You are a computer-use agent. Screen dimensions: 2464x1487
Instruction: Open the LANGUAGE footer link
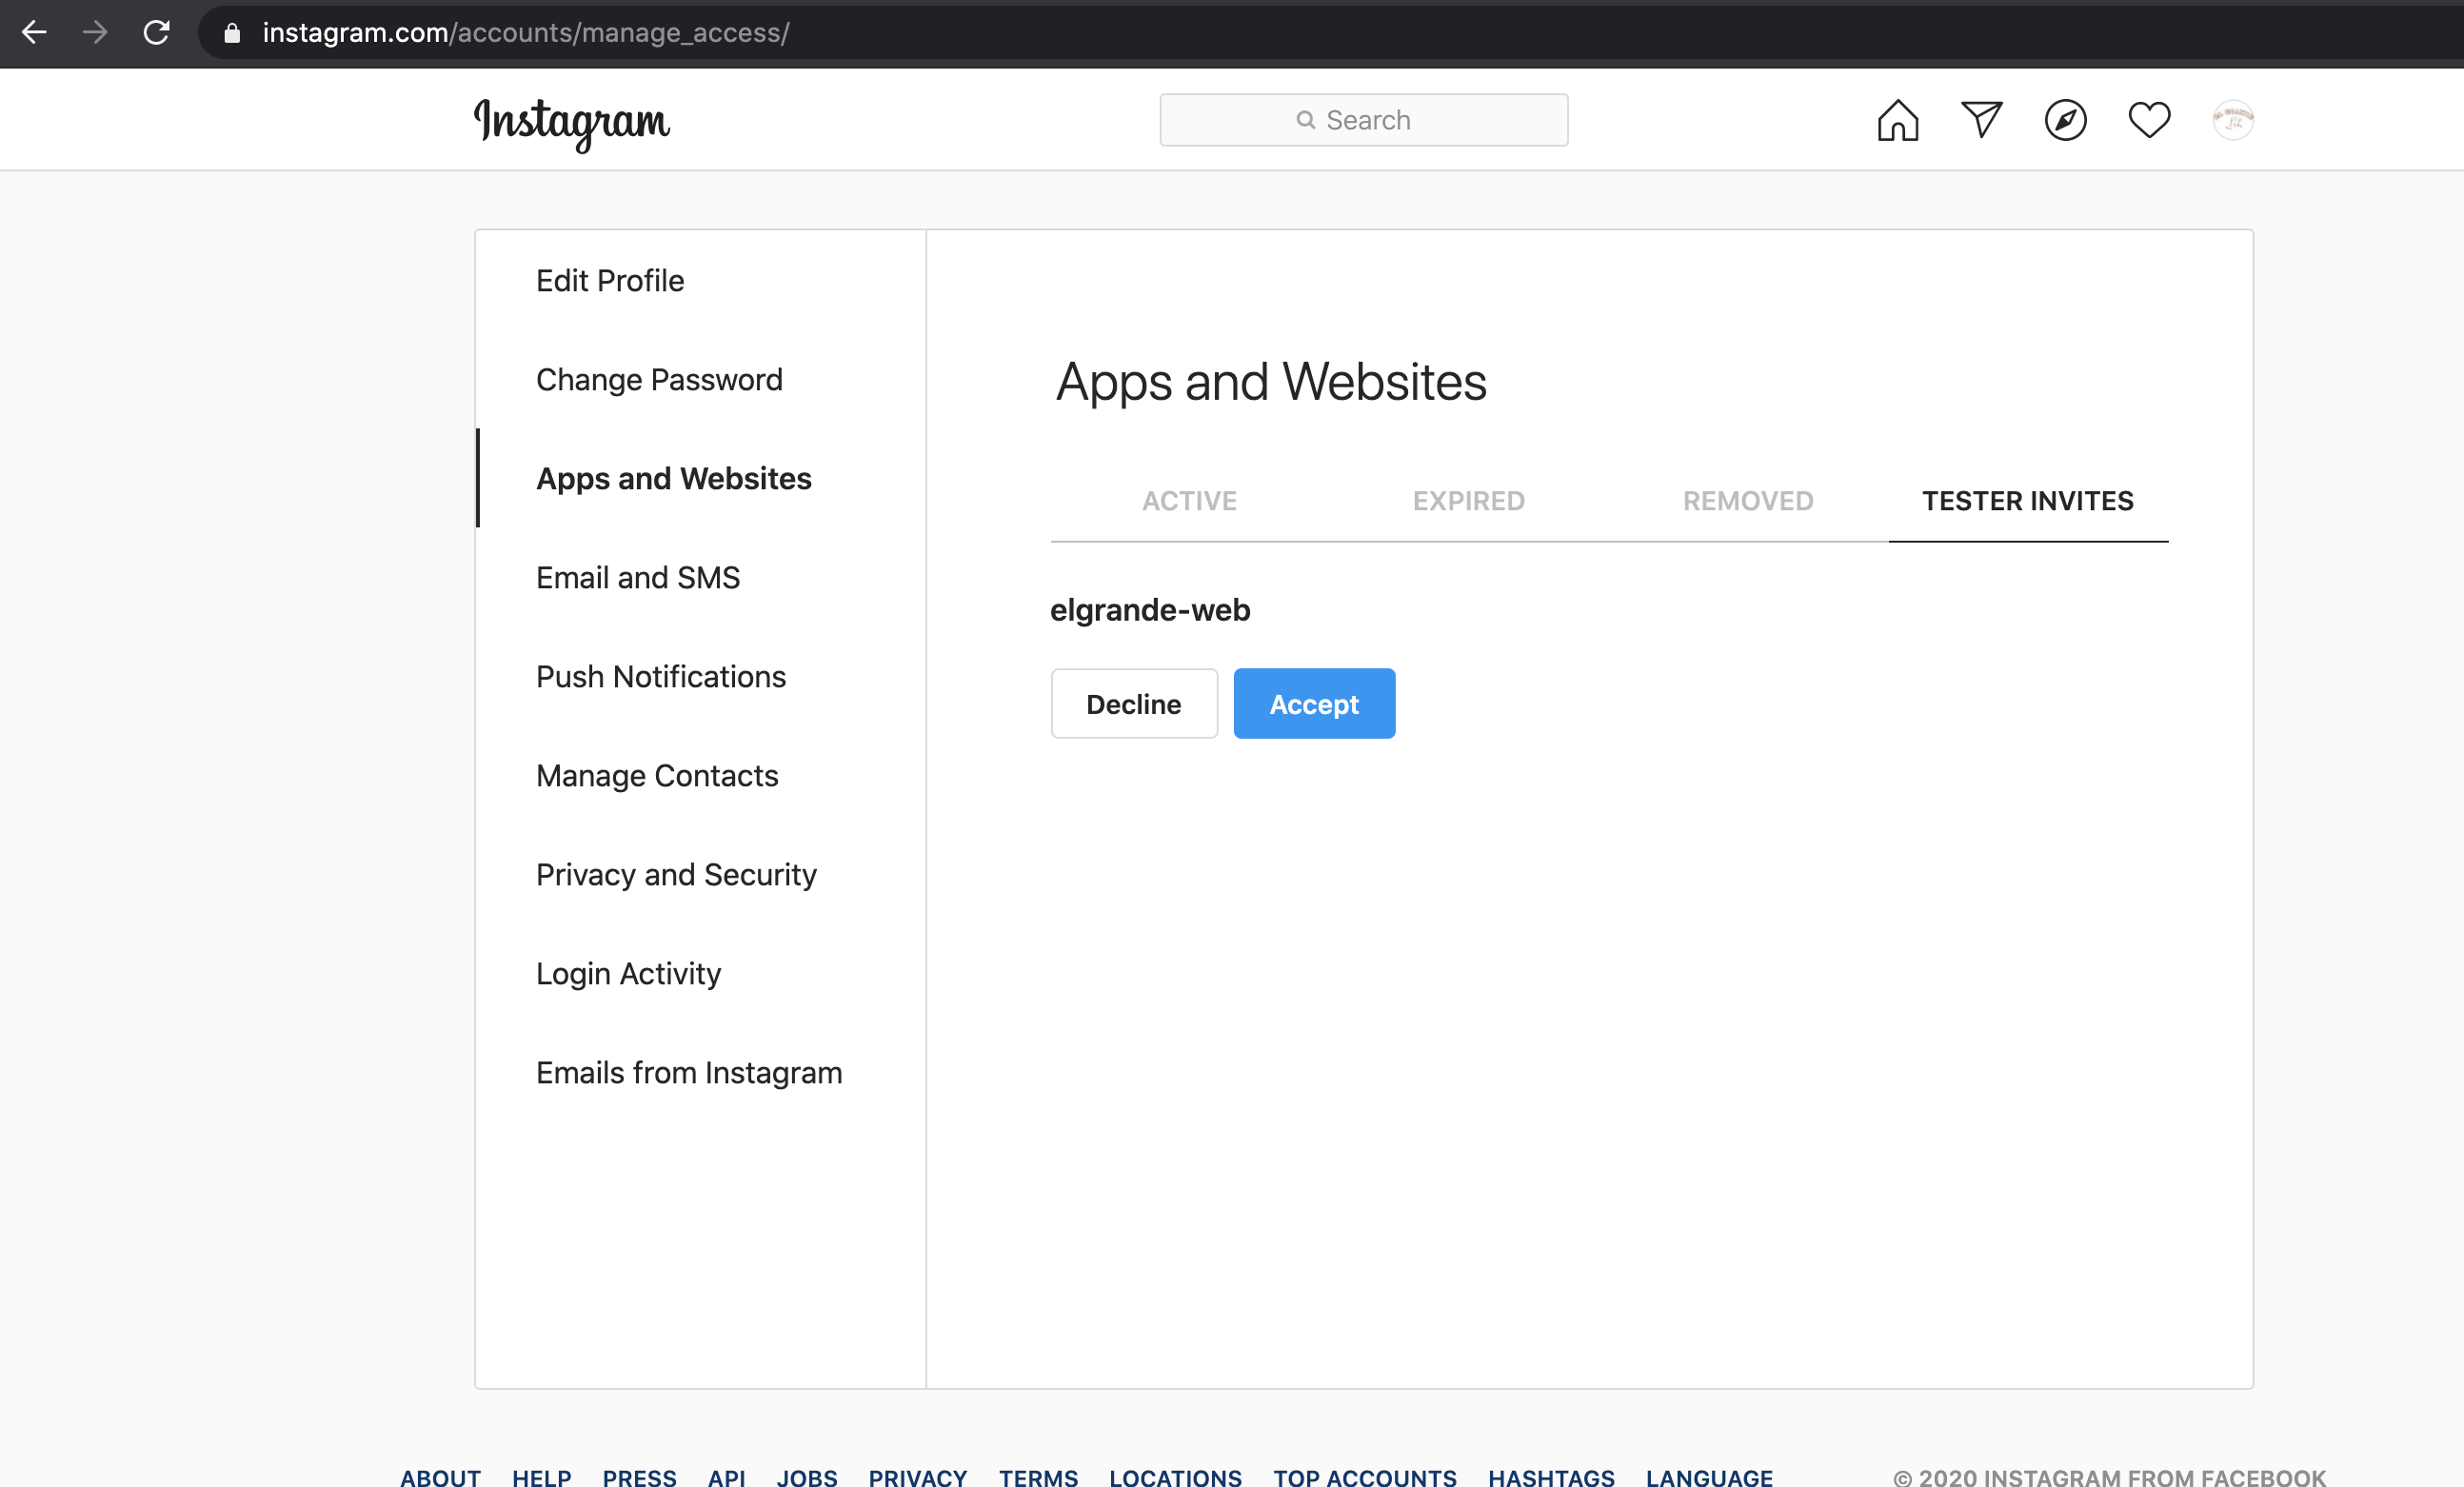click(x=1709, y=1478)
